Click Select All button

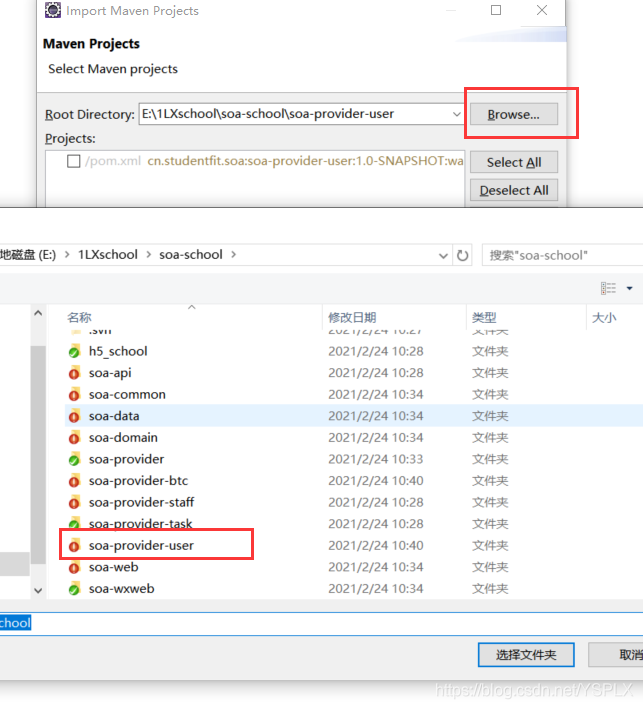tap(514, 162)
